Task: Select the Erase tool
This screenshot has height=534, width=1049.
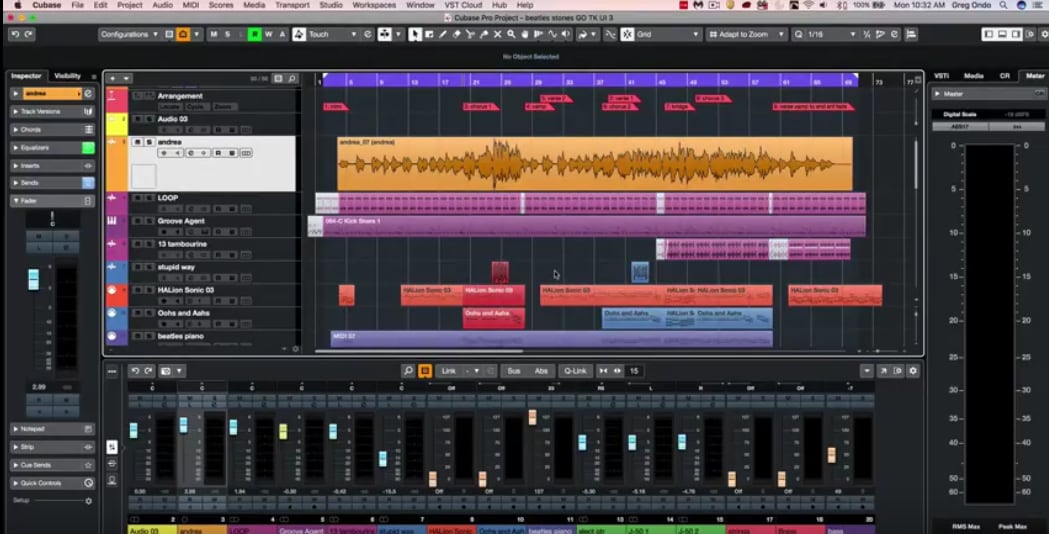Action: 456,34
